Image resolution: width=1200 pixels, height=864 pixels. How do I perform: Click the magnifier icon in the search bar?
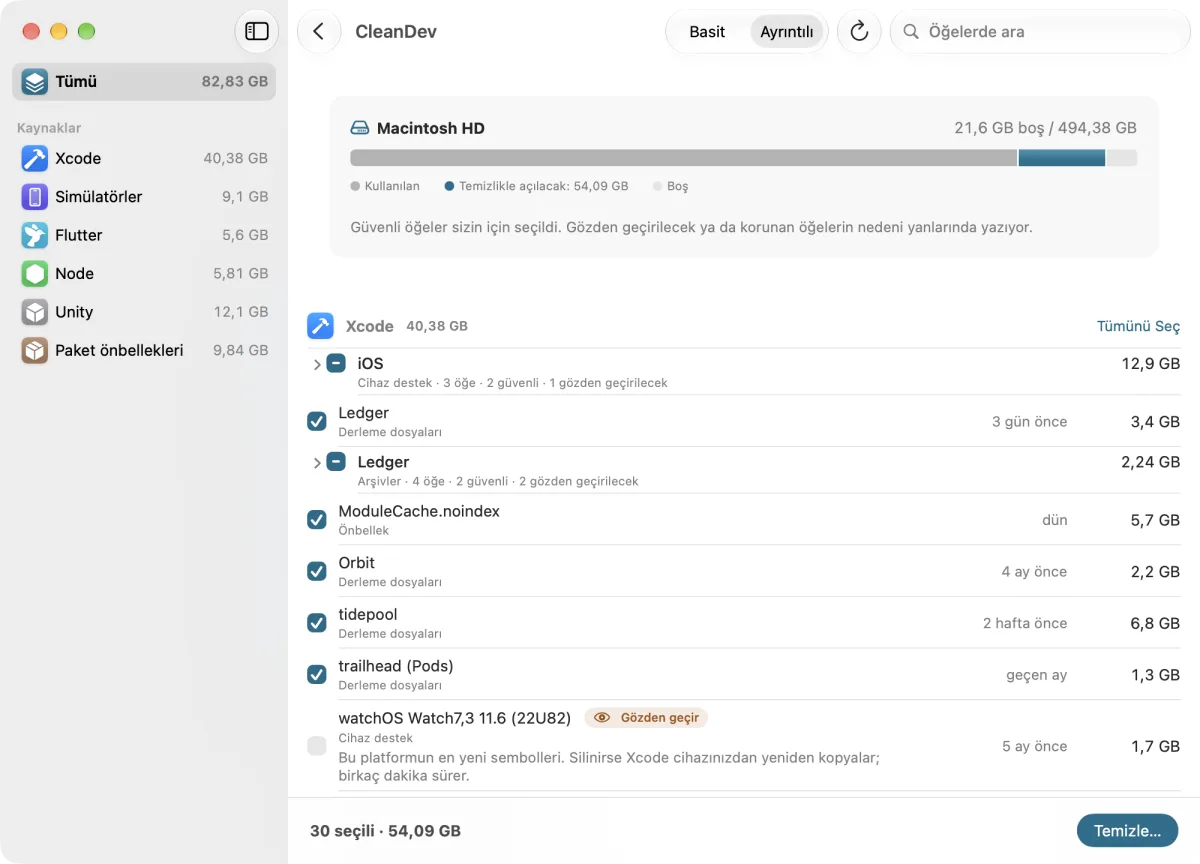pos(911,32)
